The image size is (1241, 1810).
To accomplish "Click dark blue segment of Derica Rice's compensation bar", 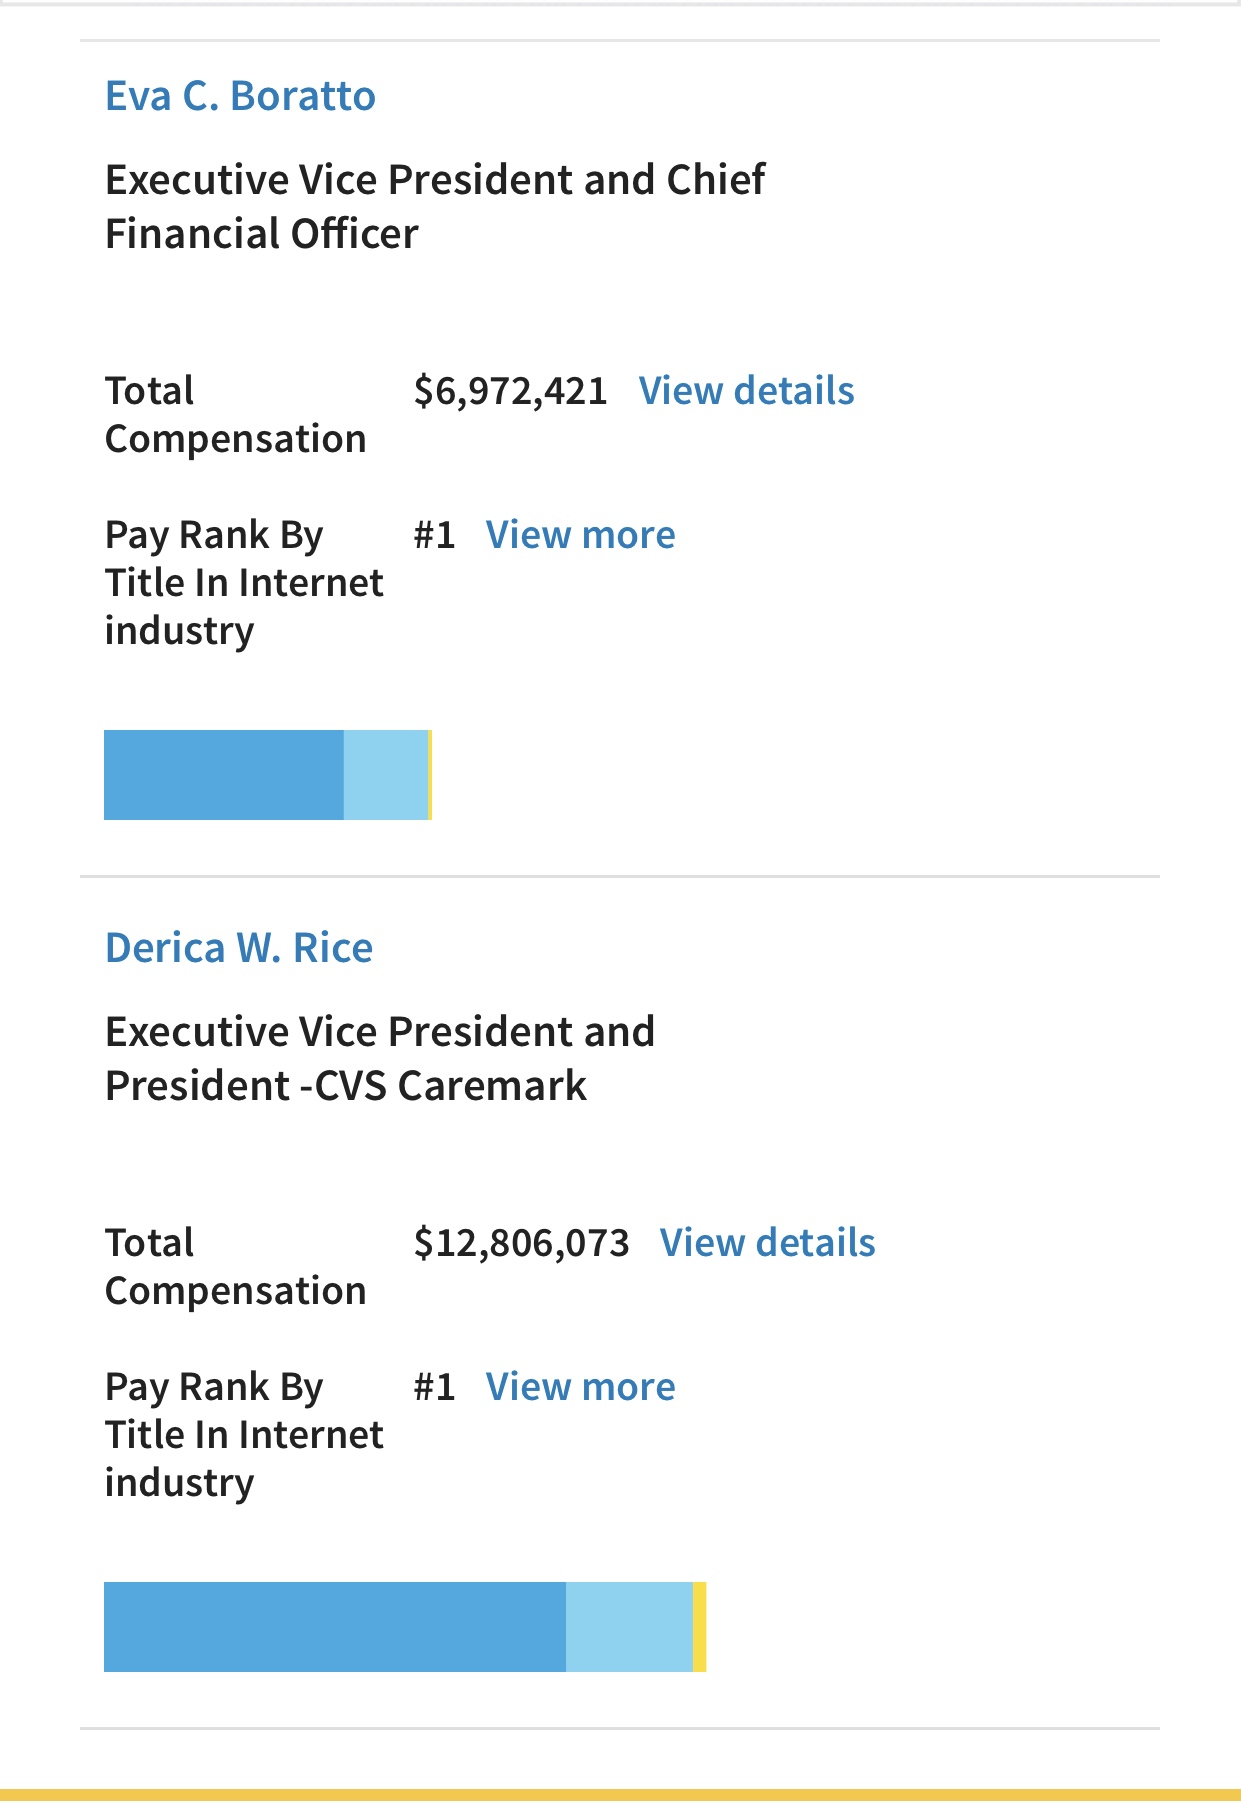I will coord(335,1627).
